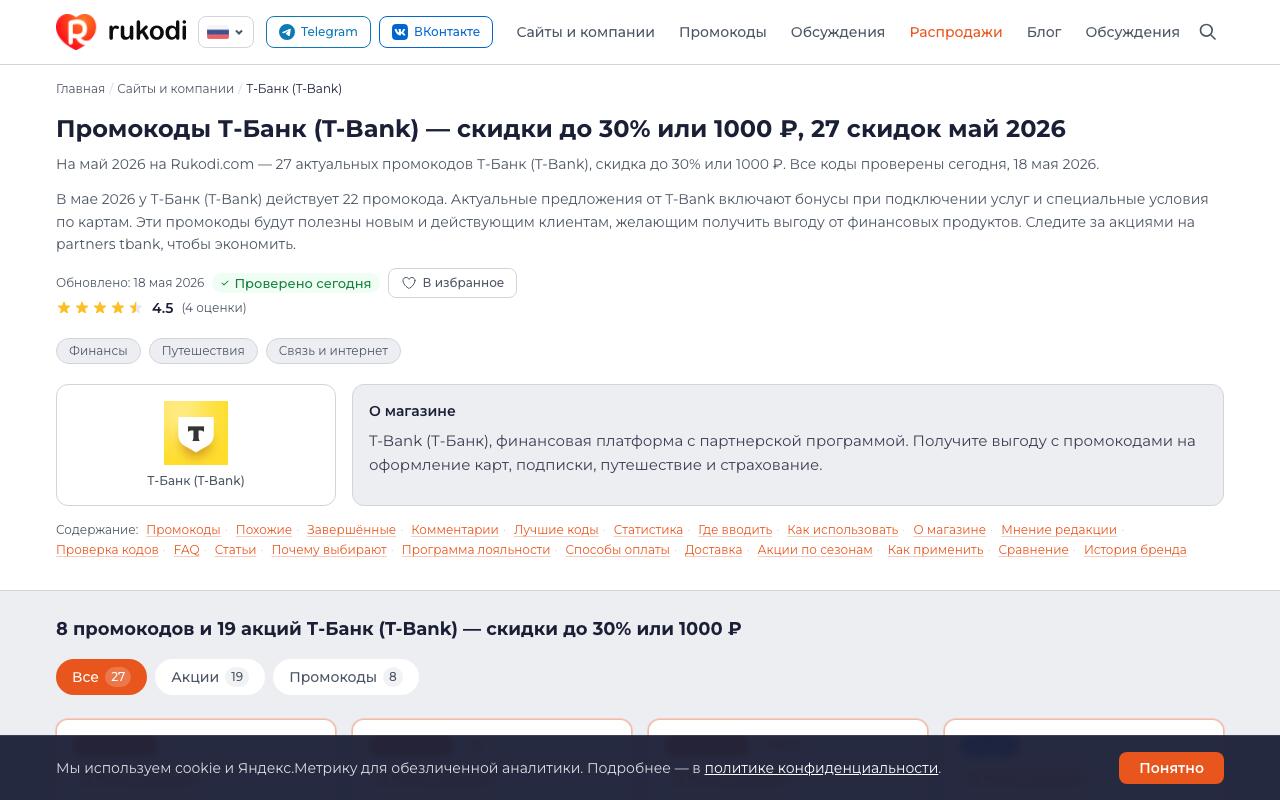Click Обновлено: 18 мая 2026 text
The height and width of the screenshot is (800, 1280).
(x=130, y=283)
